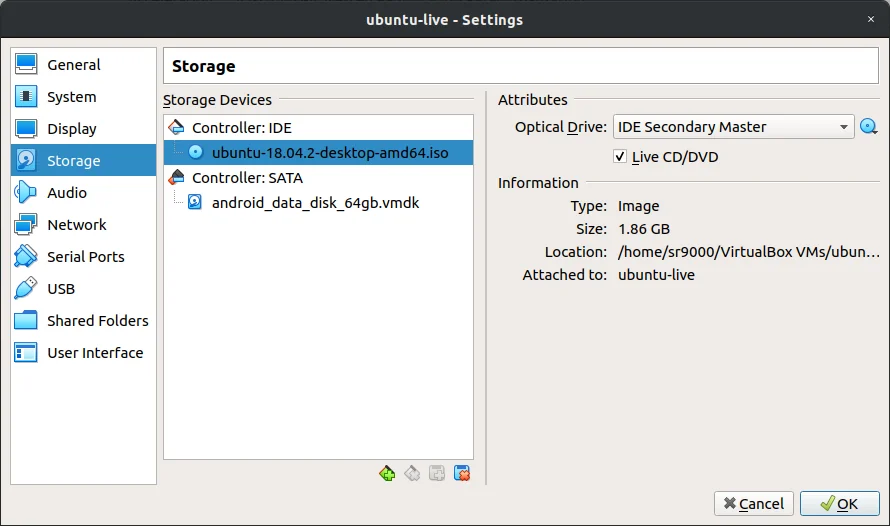This screenshot has width=890, height=526.
Task: Click the Network computers icon
Action: coord(26,225)
